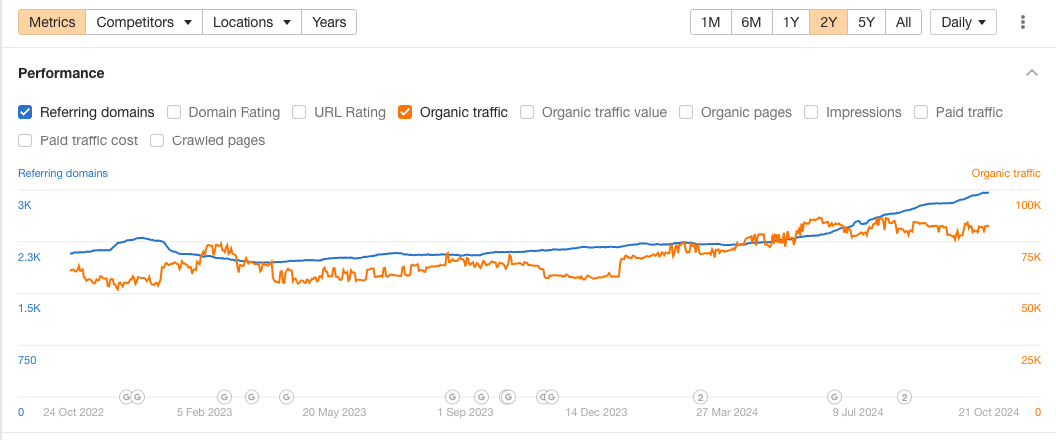Click the '2' marker near 27 Mar 2024
This screenshot has width=1056, height=440.
701,397
